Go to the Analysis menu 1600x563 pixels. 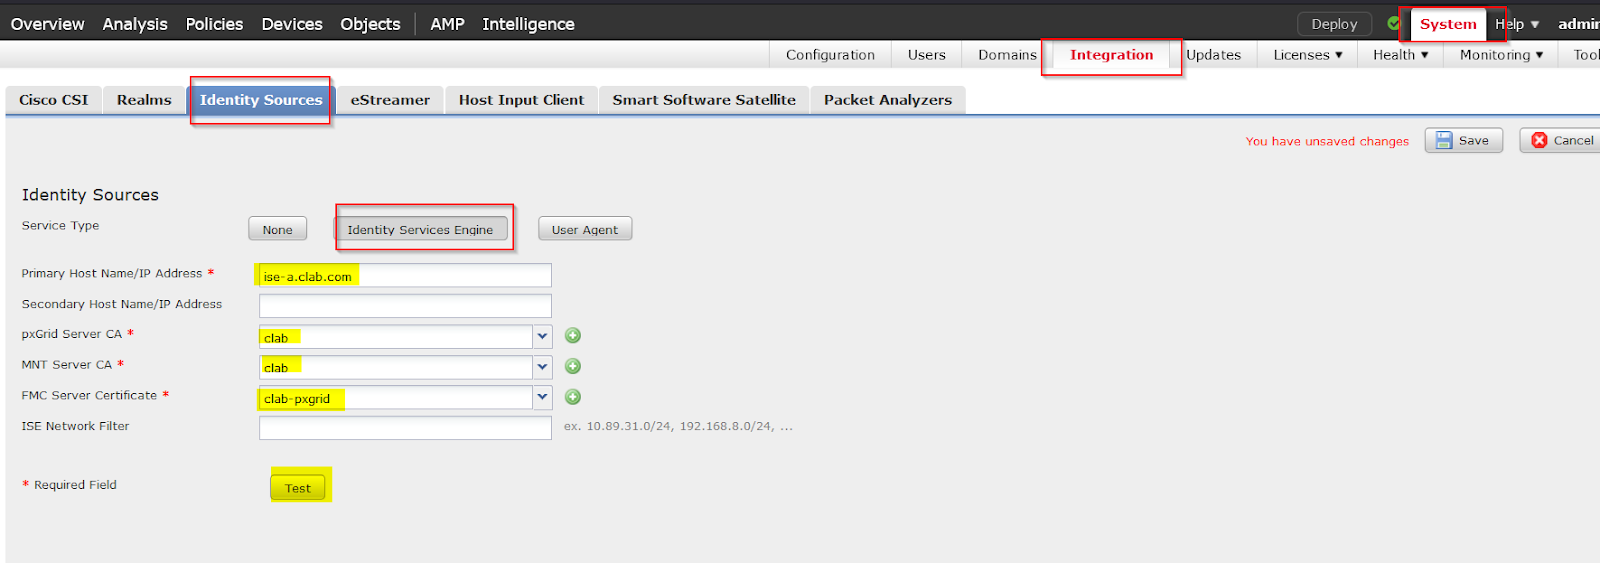click(135, 24)
